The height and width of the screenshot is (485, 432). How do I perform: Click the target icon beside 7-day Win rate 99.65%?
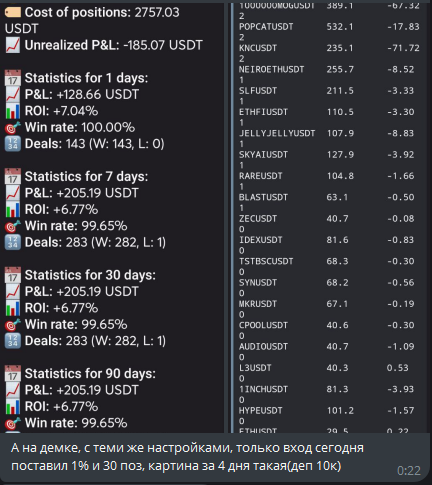tap(13, 226)
